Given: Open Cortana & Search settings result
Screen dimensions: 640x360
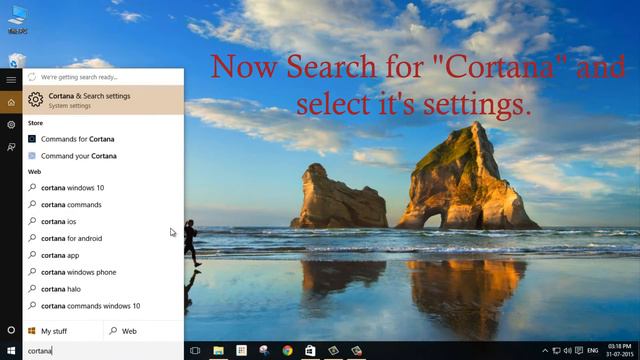Looking at the screenshot, I should [103, 100].
